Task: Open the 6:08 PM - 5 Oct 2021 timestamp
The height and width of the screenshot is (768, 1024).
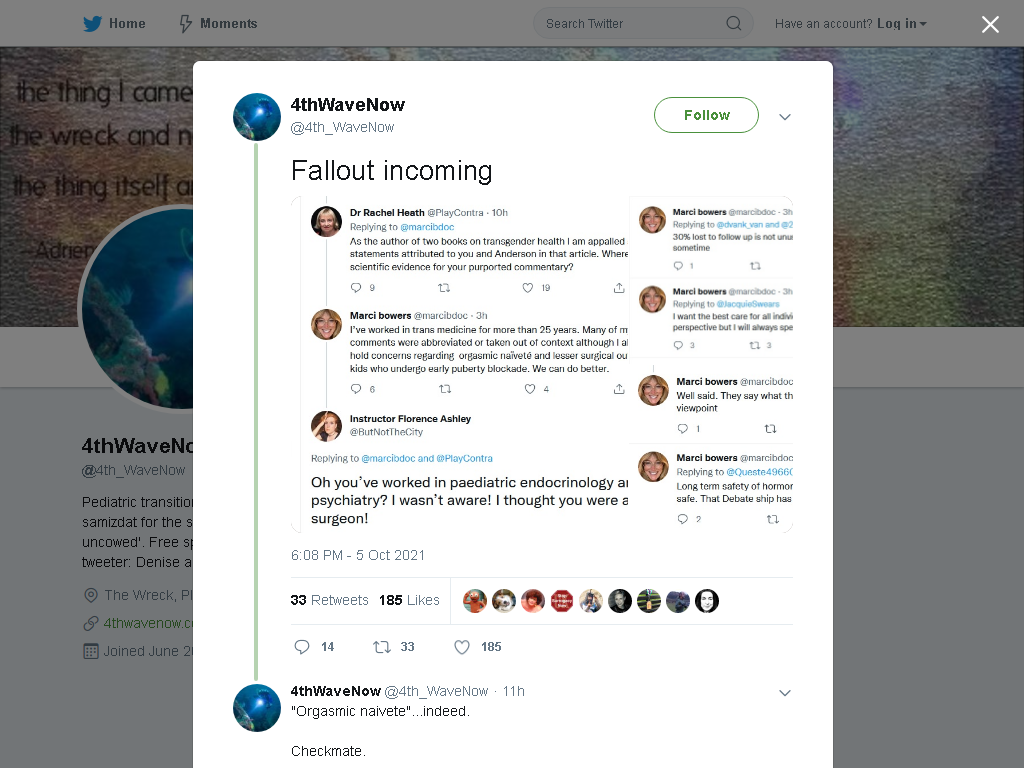Action: pyautogui.click(x=358, y=555)
